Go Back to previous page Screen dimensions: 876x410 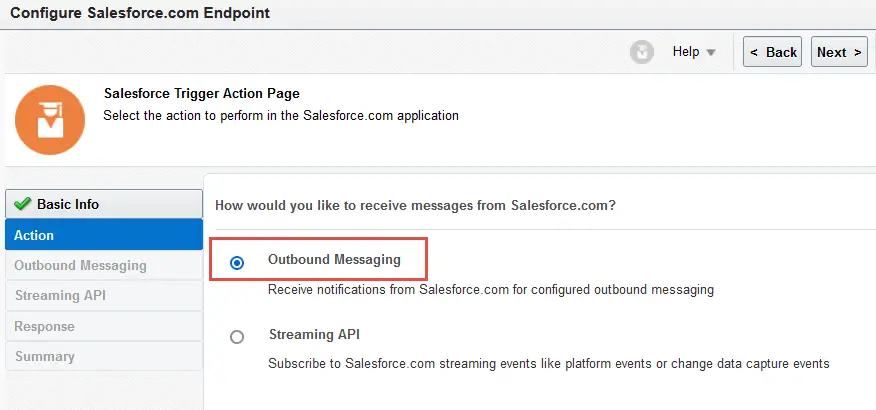pyautogui.click(x=773, y=52)
